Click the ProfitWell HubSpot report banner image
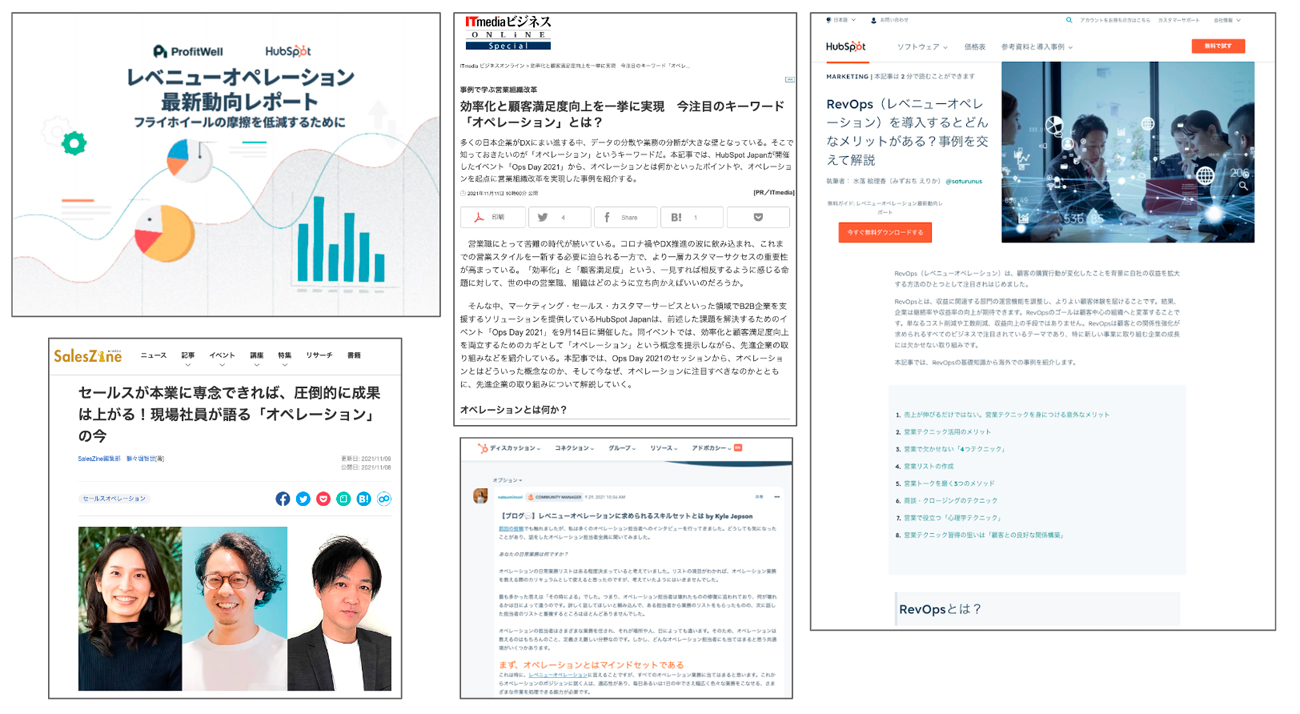1300x714 pixels. [226, 165]
